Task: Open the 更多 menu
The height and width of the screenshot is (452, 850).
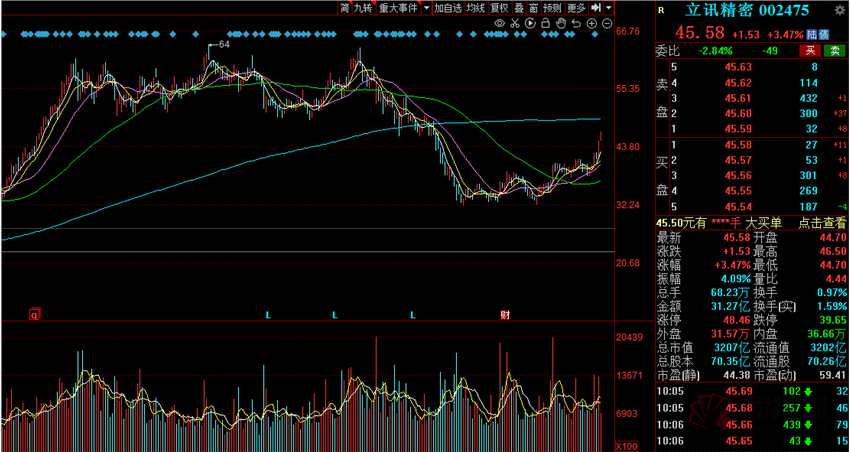Action: click(576, 8)
